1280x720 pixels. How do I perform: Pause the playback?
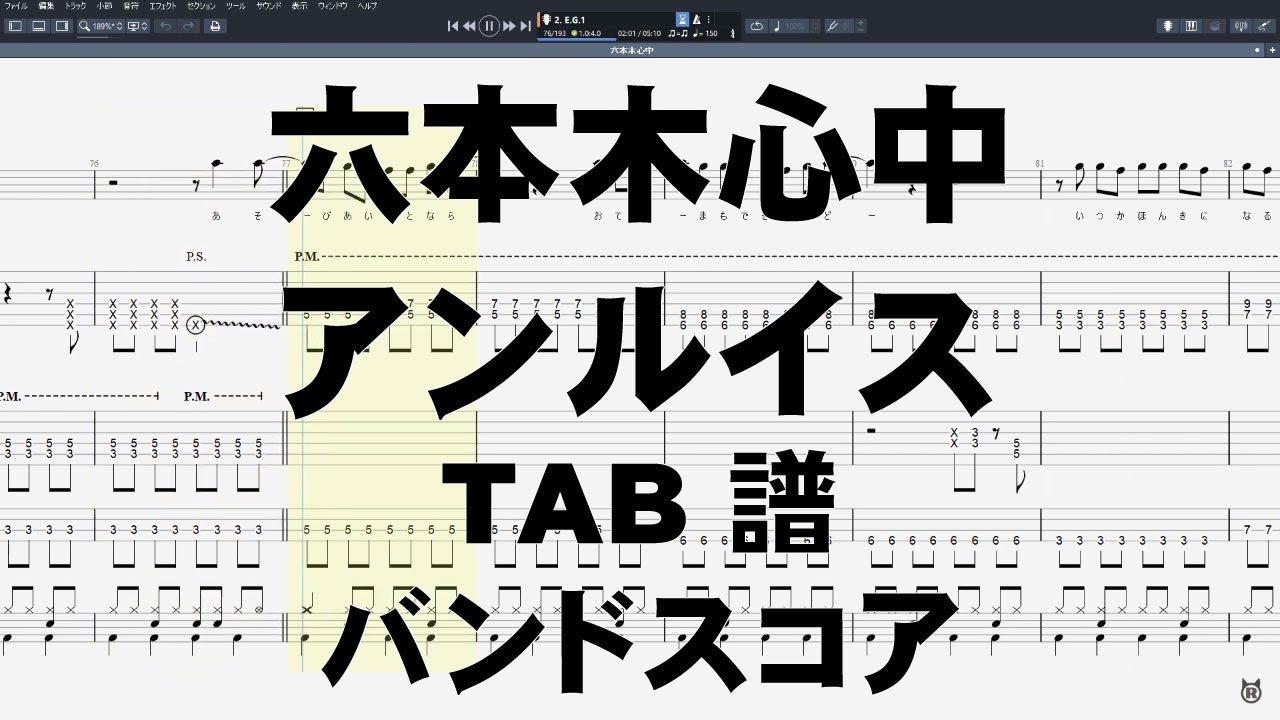coord(489,26)
